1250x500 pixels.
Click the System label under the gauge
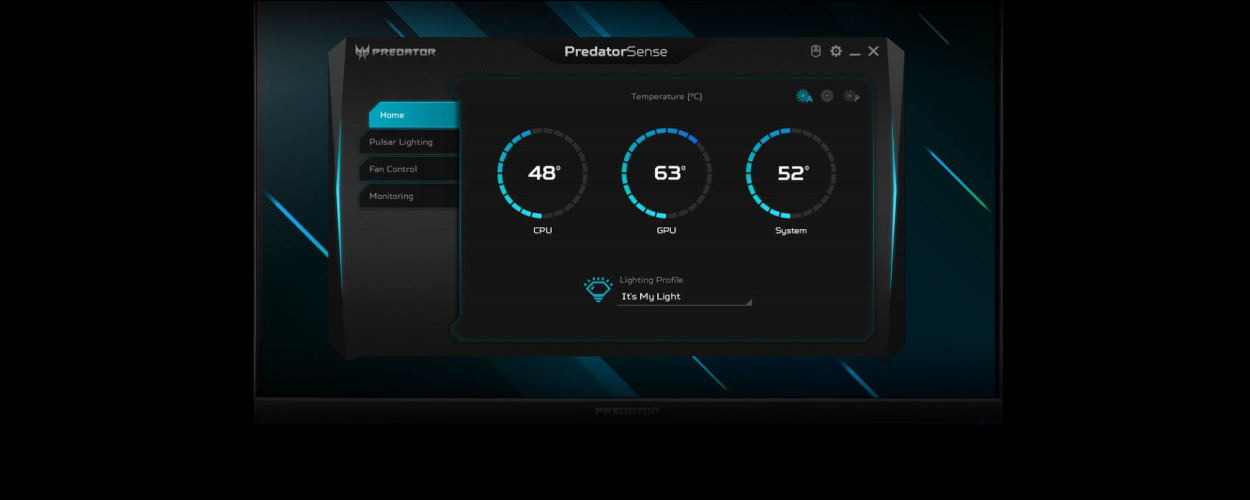(x=791, y=231)
